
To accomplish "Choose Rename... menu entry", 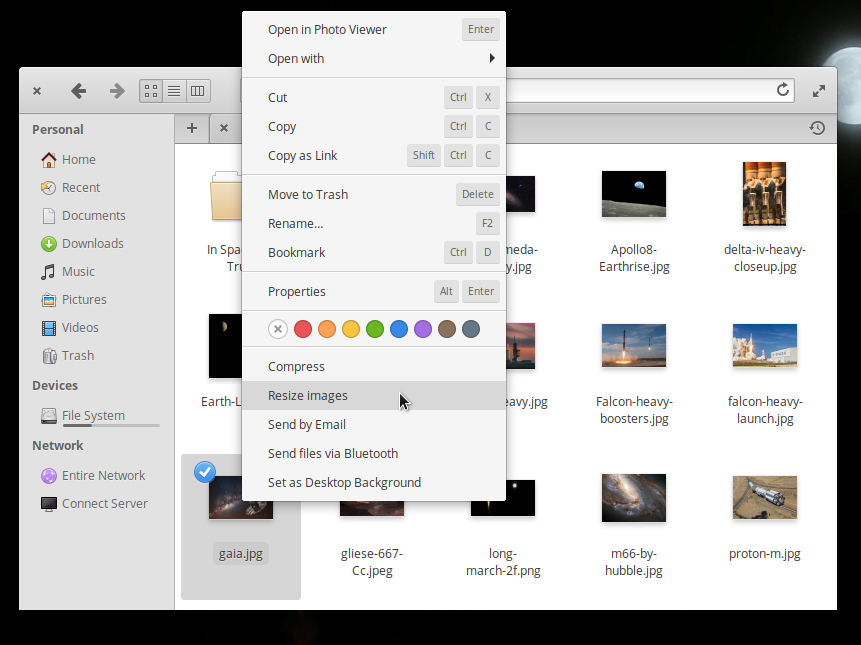I will point(373,224).
